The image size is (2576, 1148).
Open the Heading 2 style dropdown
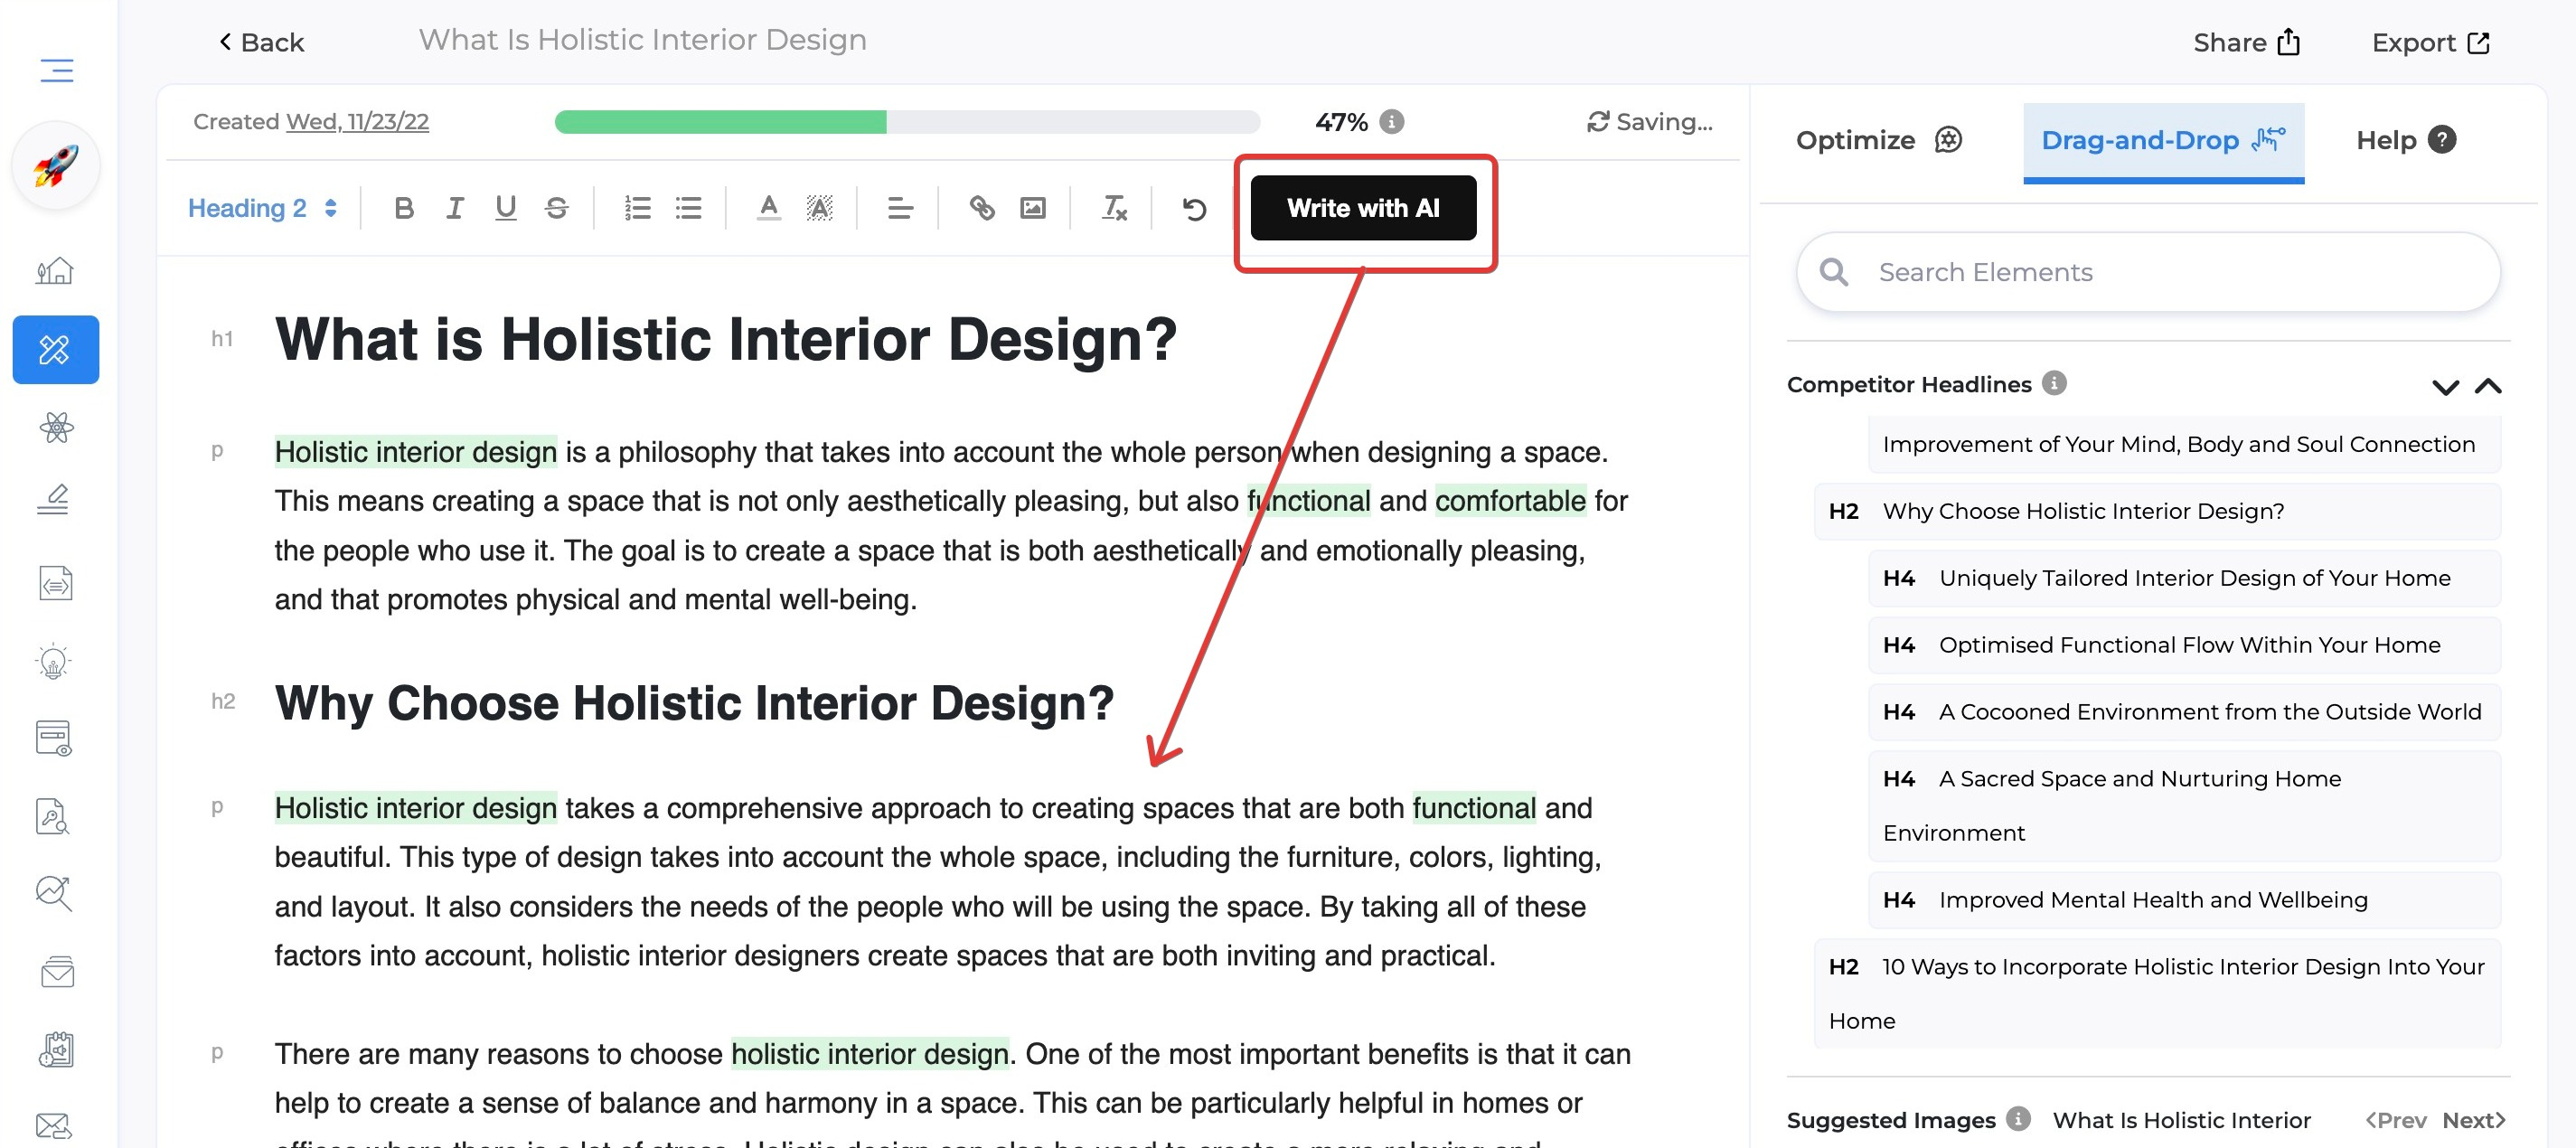262,208
